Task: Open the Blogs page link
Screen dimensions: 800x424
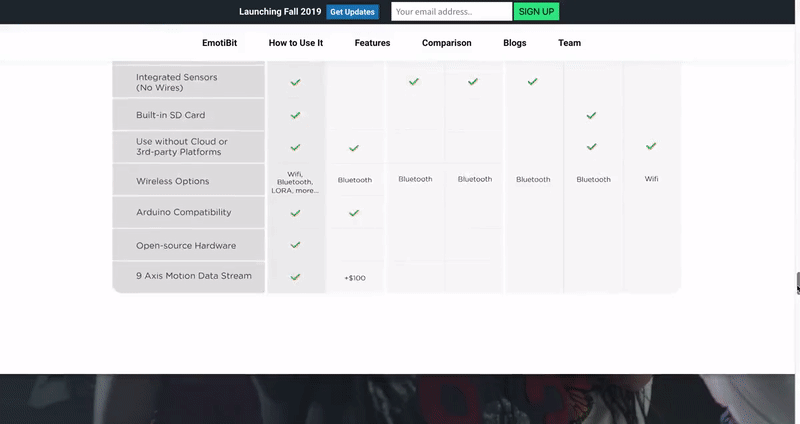Action: (x=515, y=43)
